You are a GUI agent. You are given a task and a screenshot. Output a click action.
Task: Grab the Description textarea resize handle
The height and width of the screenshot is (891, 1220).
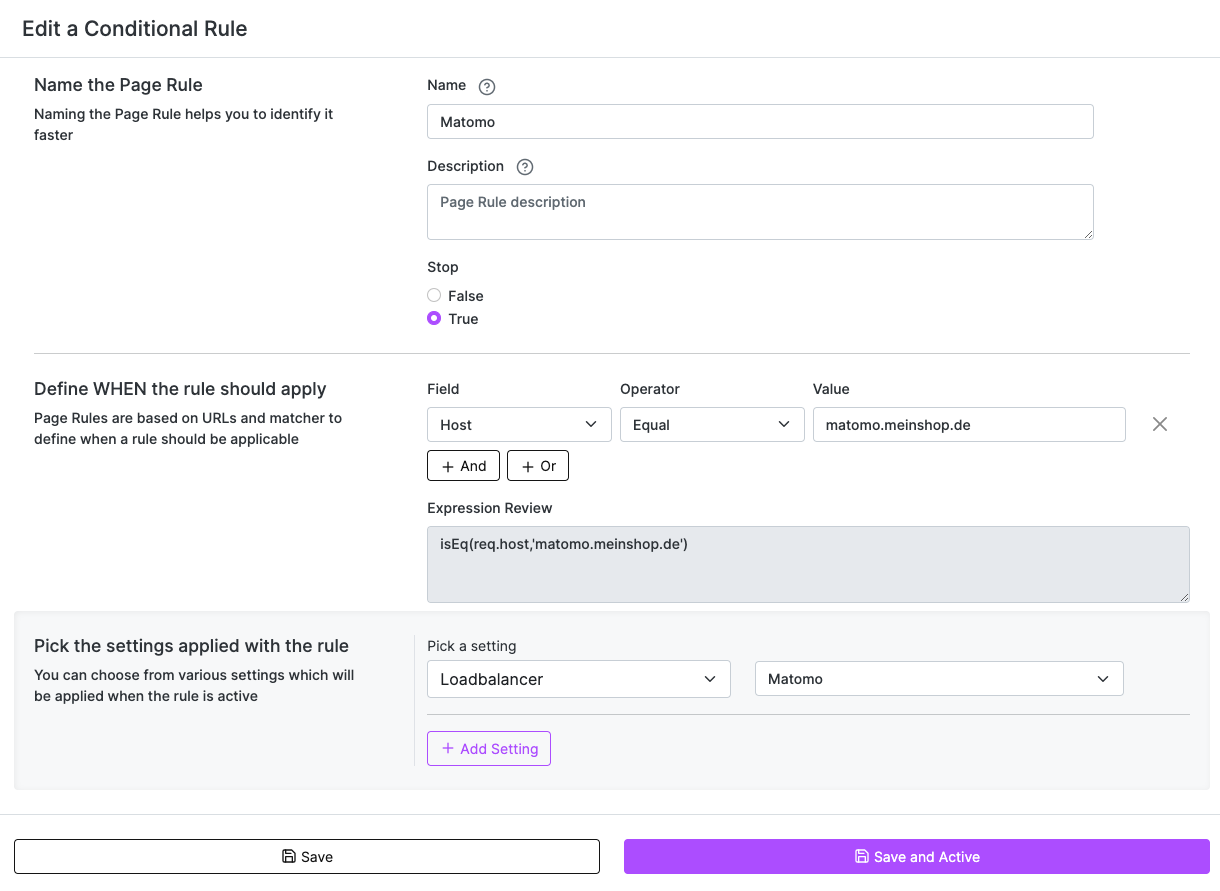(x=1088, y=234)
